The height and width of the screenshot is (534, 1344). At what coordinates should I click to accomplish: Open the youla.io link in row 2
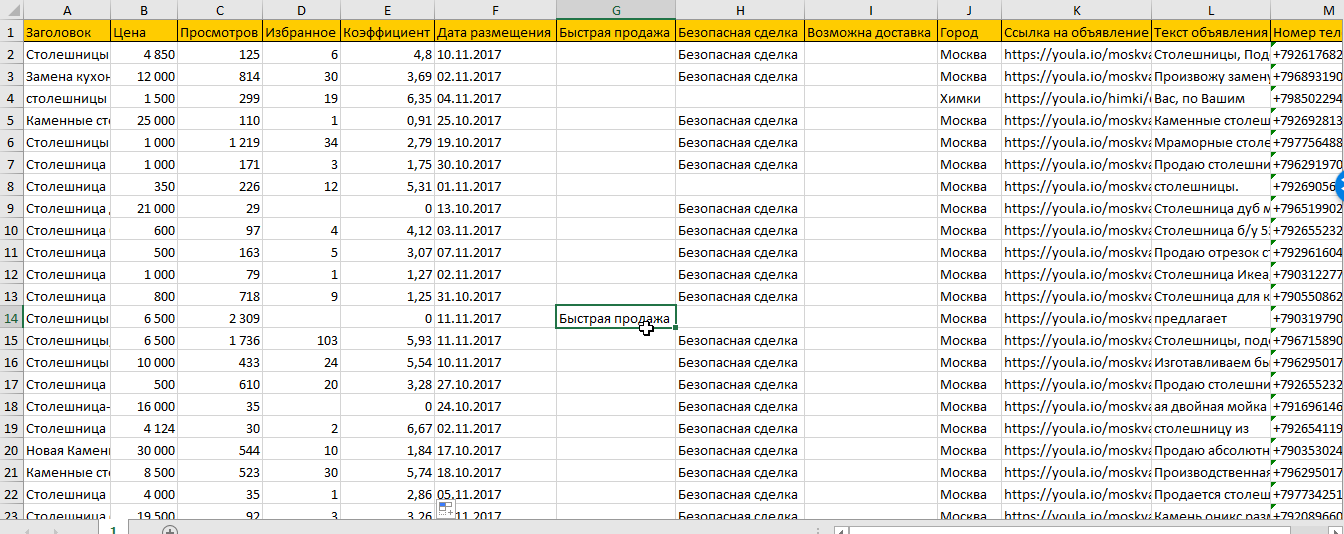tap(1075, 54)
